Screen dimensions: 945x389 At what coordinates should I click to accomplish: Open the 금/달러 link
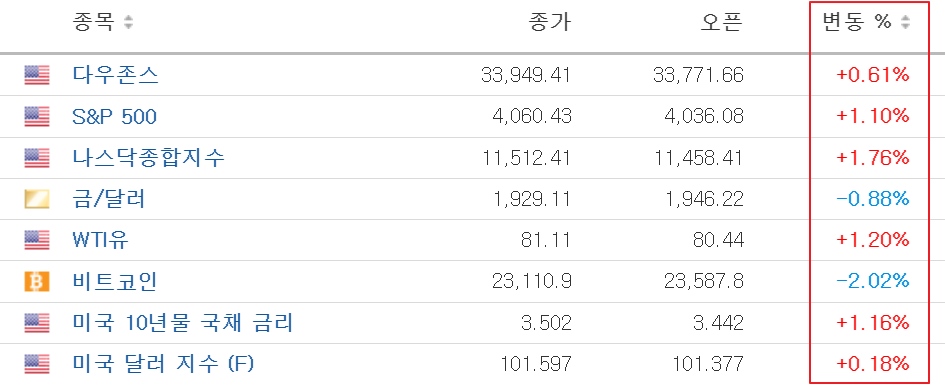[x=108, y=199]
